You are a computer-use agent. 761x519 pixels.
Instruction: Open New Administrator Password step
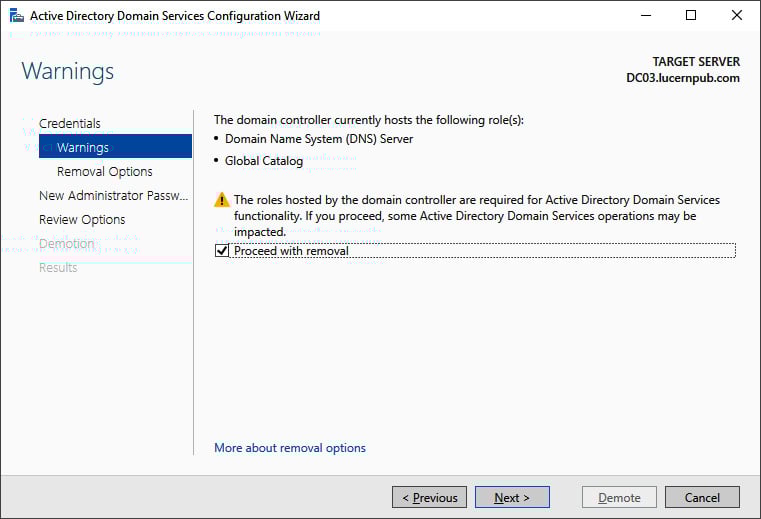pyautogui.click(x=114, y=195)
